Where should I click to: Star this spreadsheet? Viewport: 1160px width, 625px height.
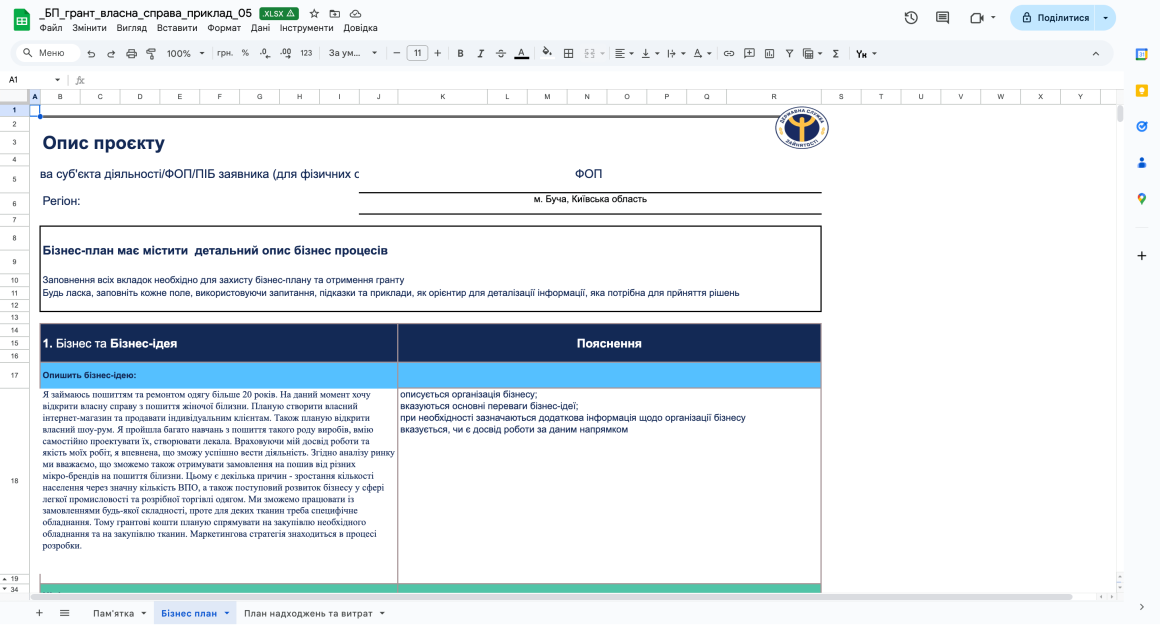tap(314, 13)
